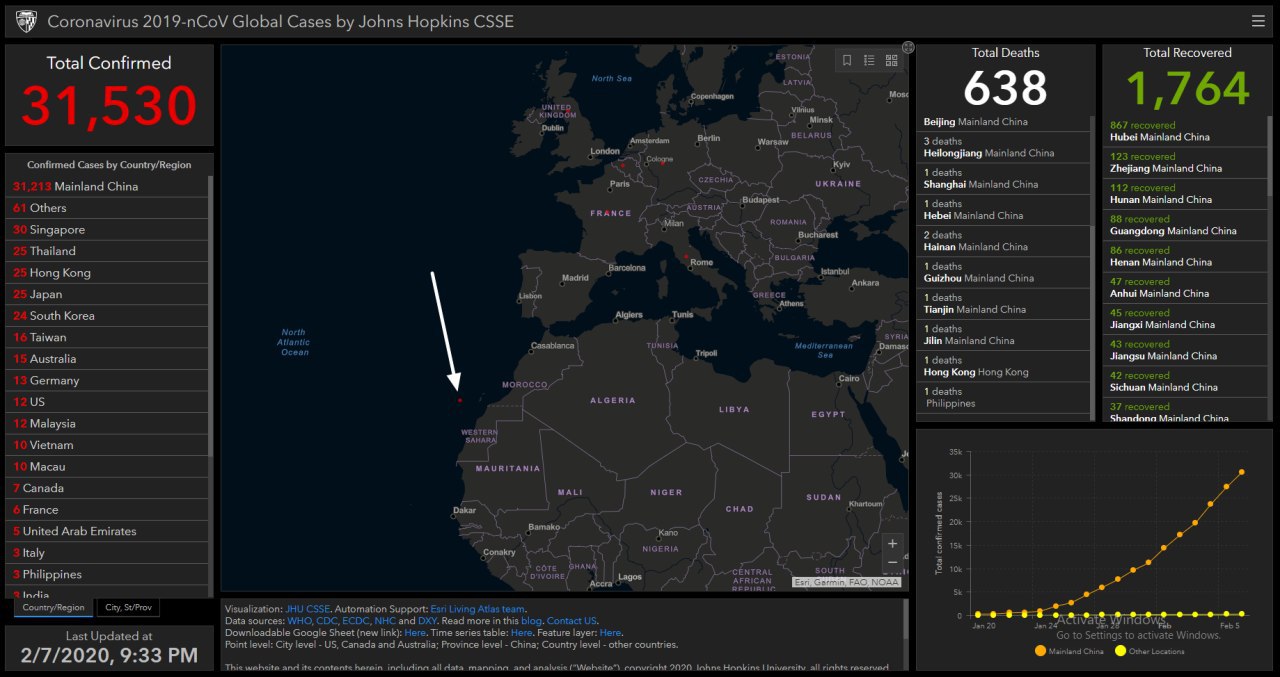Open the hamburger menu at top right
1280x677 pixels.
coord(1258,21)
